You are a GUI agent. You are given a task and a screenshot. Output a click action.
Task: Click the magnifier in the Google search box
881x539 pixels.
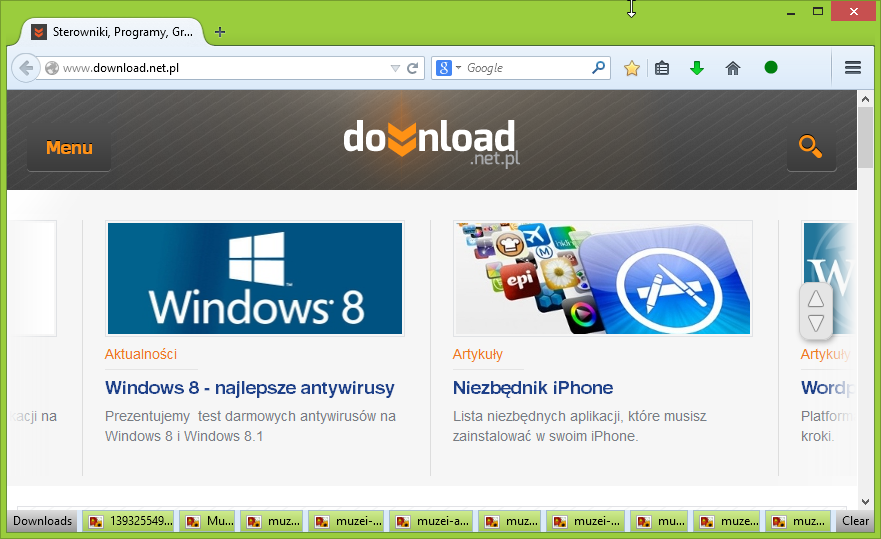pos(599,68)
